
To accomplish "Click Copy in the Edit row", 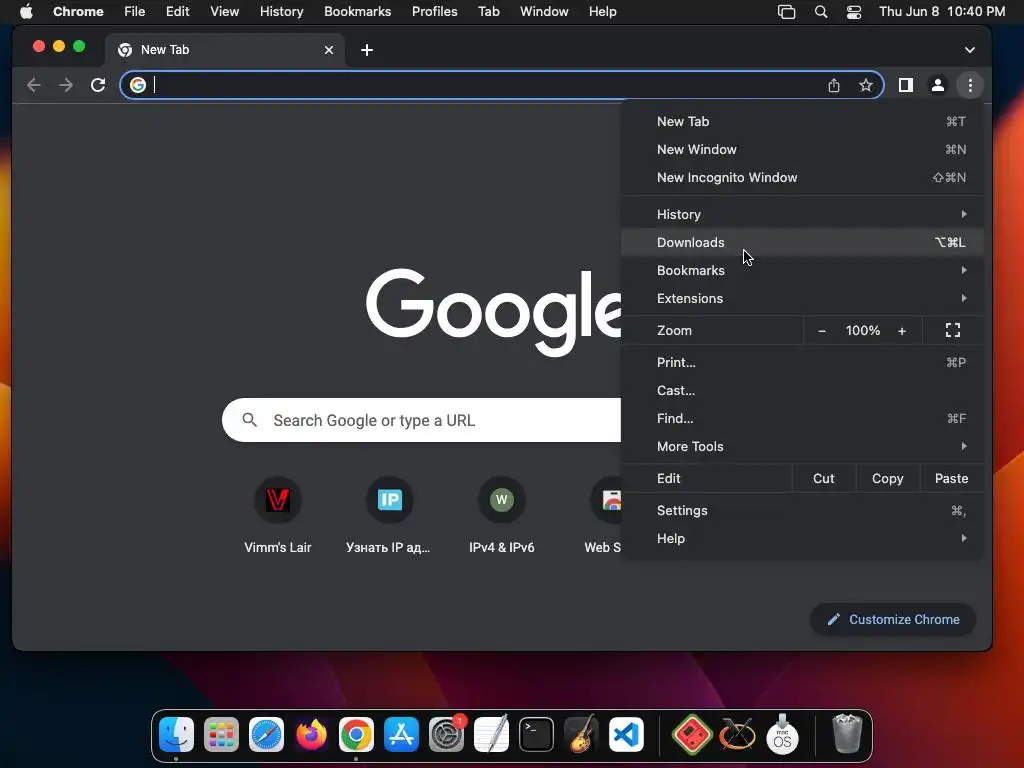I will (888, 479).
